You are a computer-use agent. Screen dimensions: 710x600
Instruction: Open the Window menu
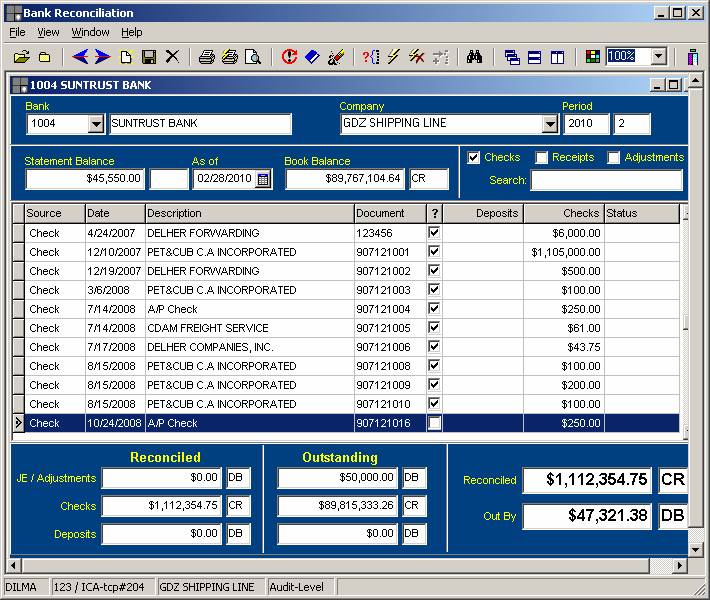pyautogui.click(x=90, y=32)
